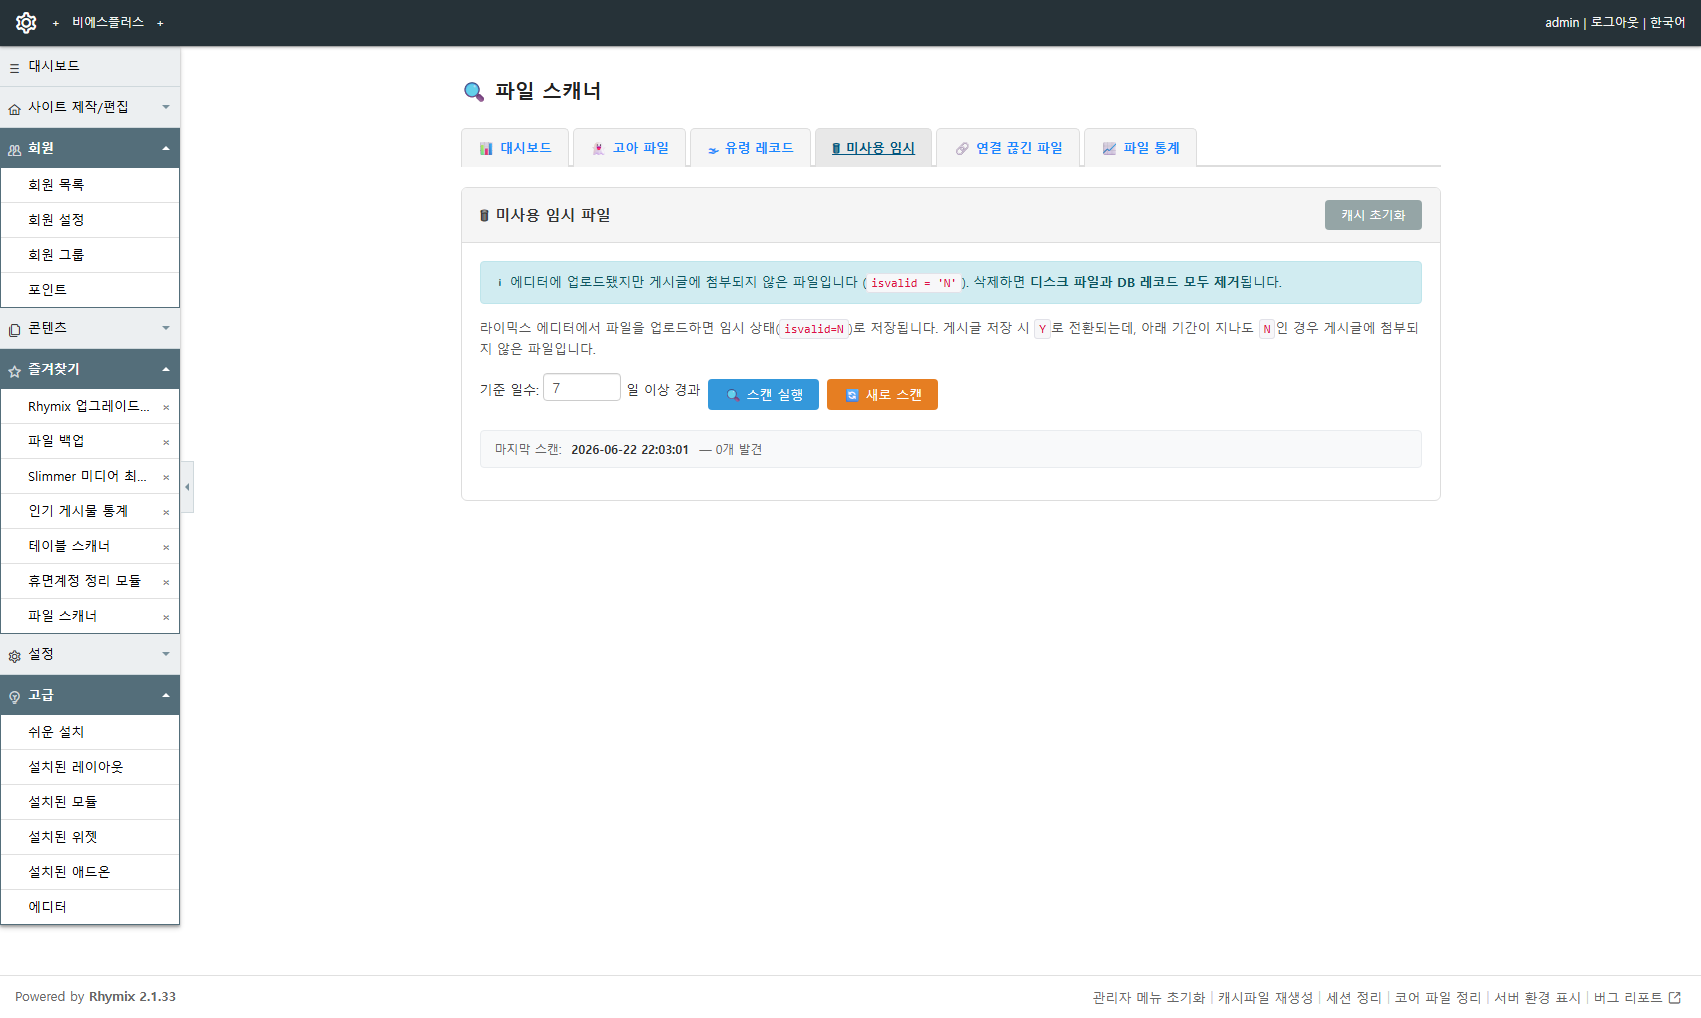The image size is (1701, 1018).
Task: Expand the 설정 menu arrow
Action: [x=166, y=654]
